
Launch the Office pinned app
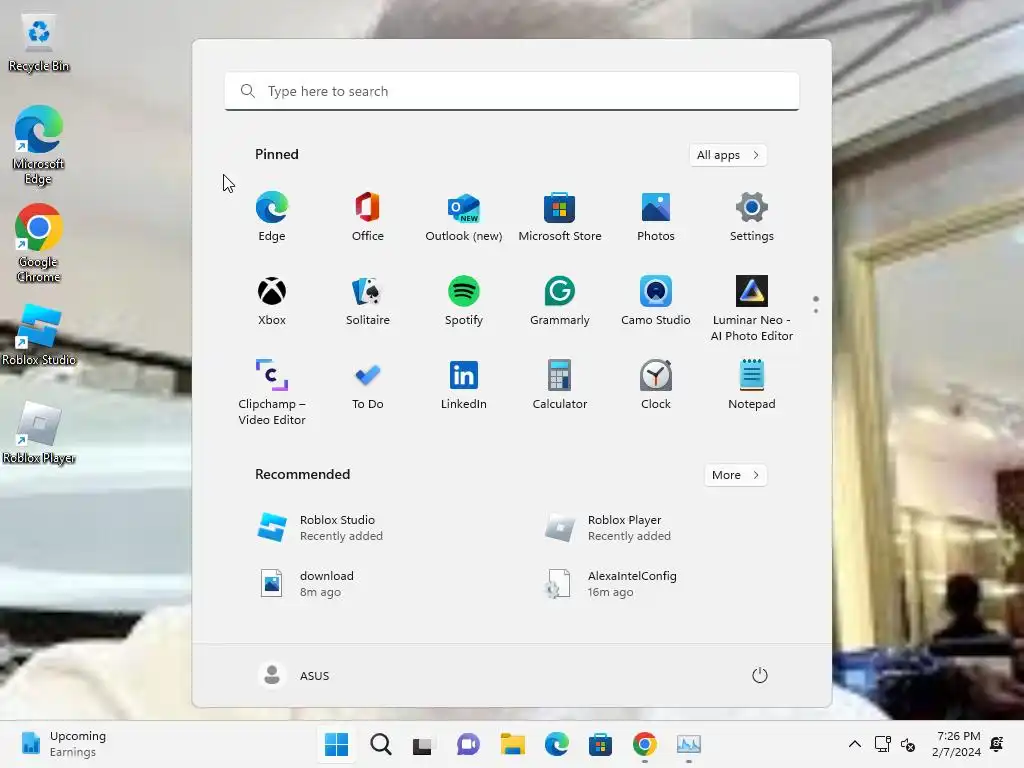pyautogui.click(x=368, y=216)
